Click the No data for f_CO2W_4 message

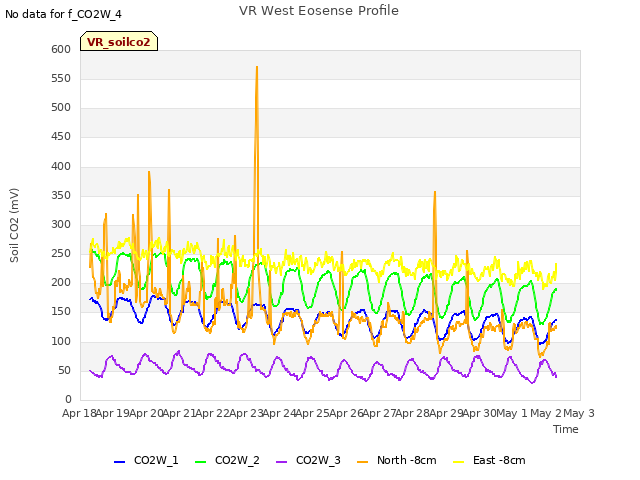(63, 14)
